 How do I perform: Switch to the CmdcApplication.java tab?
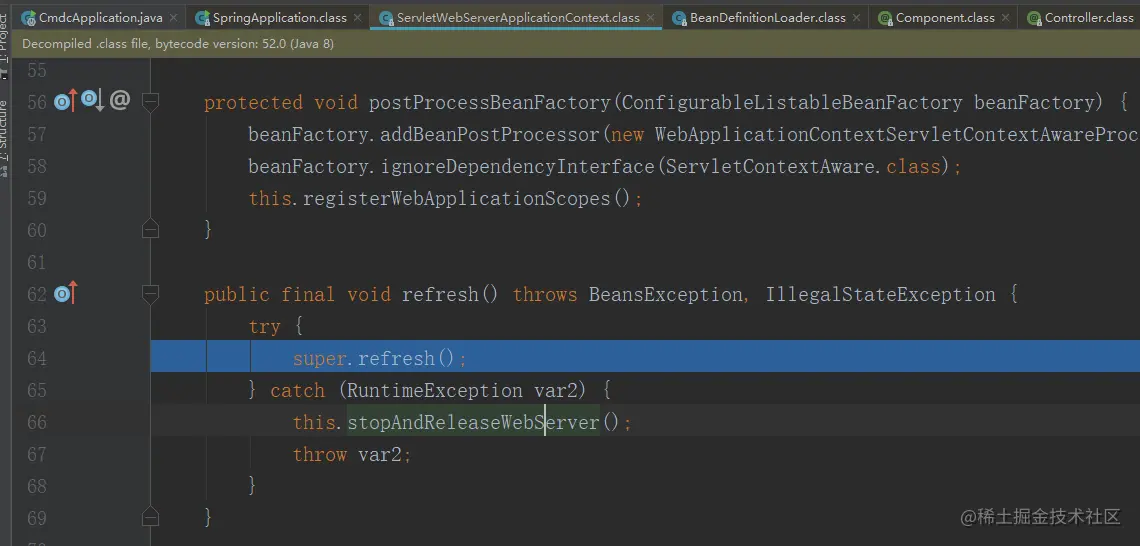point(100,17)
